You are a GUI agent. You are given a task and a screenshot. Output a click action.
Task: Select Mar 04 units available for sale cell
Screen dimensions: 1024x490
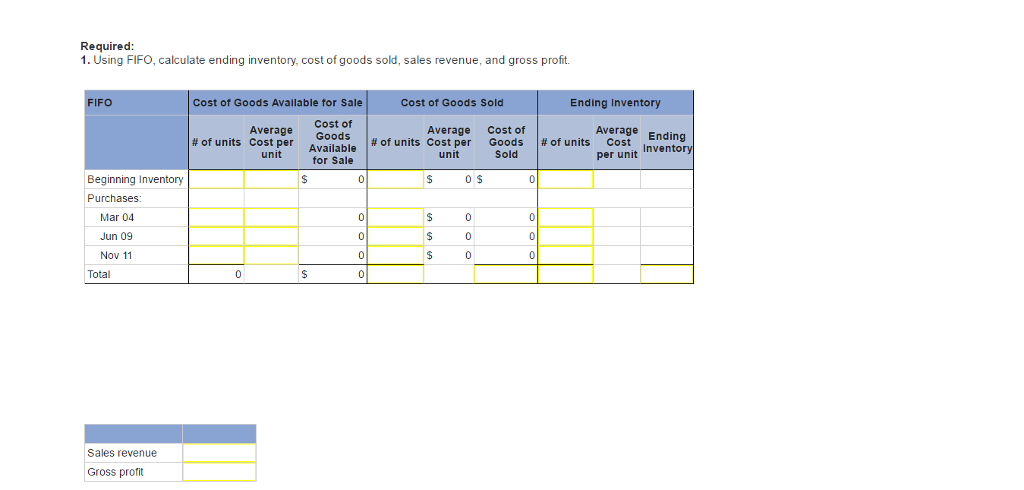pos(217,217)
